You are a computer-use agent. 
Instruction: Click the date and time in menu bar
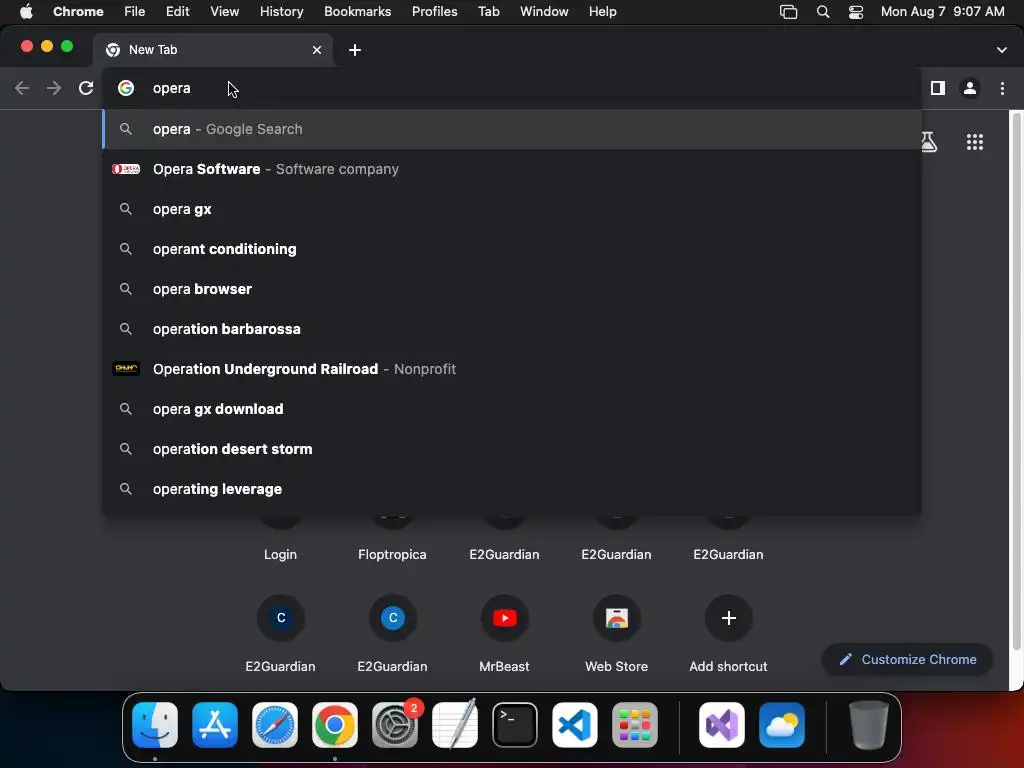pyautogui.click(x=942, y=12)
